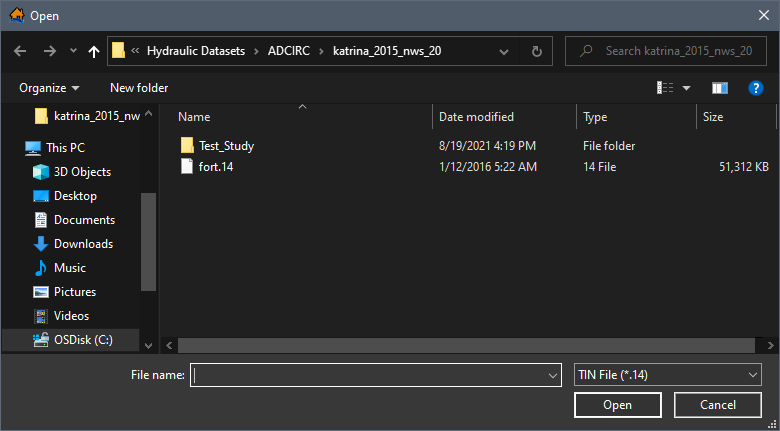Viewport: 780px width, 431px height.
Task: Click the 8/19/2021 4:19 PM date cell
Action: (488, 146)
